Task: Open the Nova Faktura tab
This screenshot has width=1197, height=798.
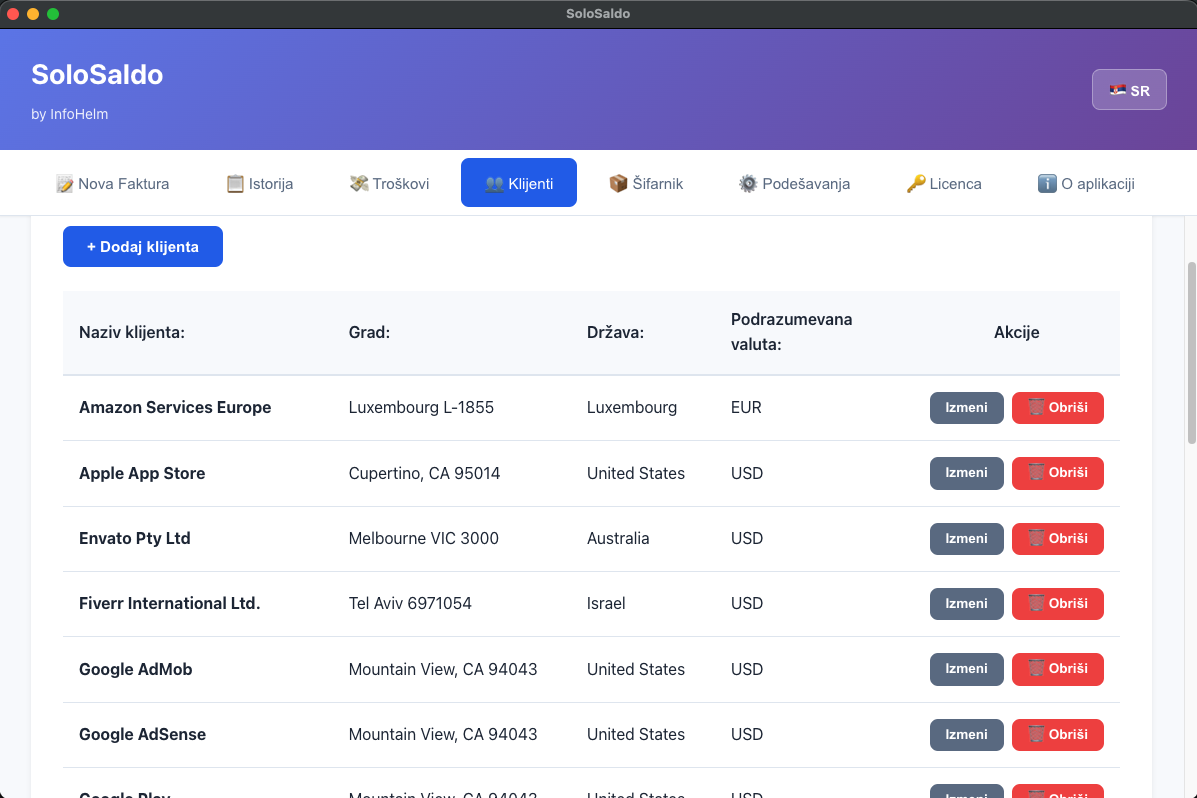Action: point(112,183)
